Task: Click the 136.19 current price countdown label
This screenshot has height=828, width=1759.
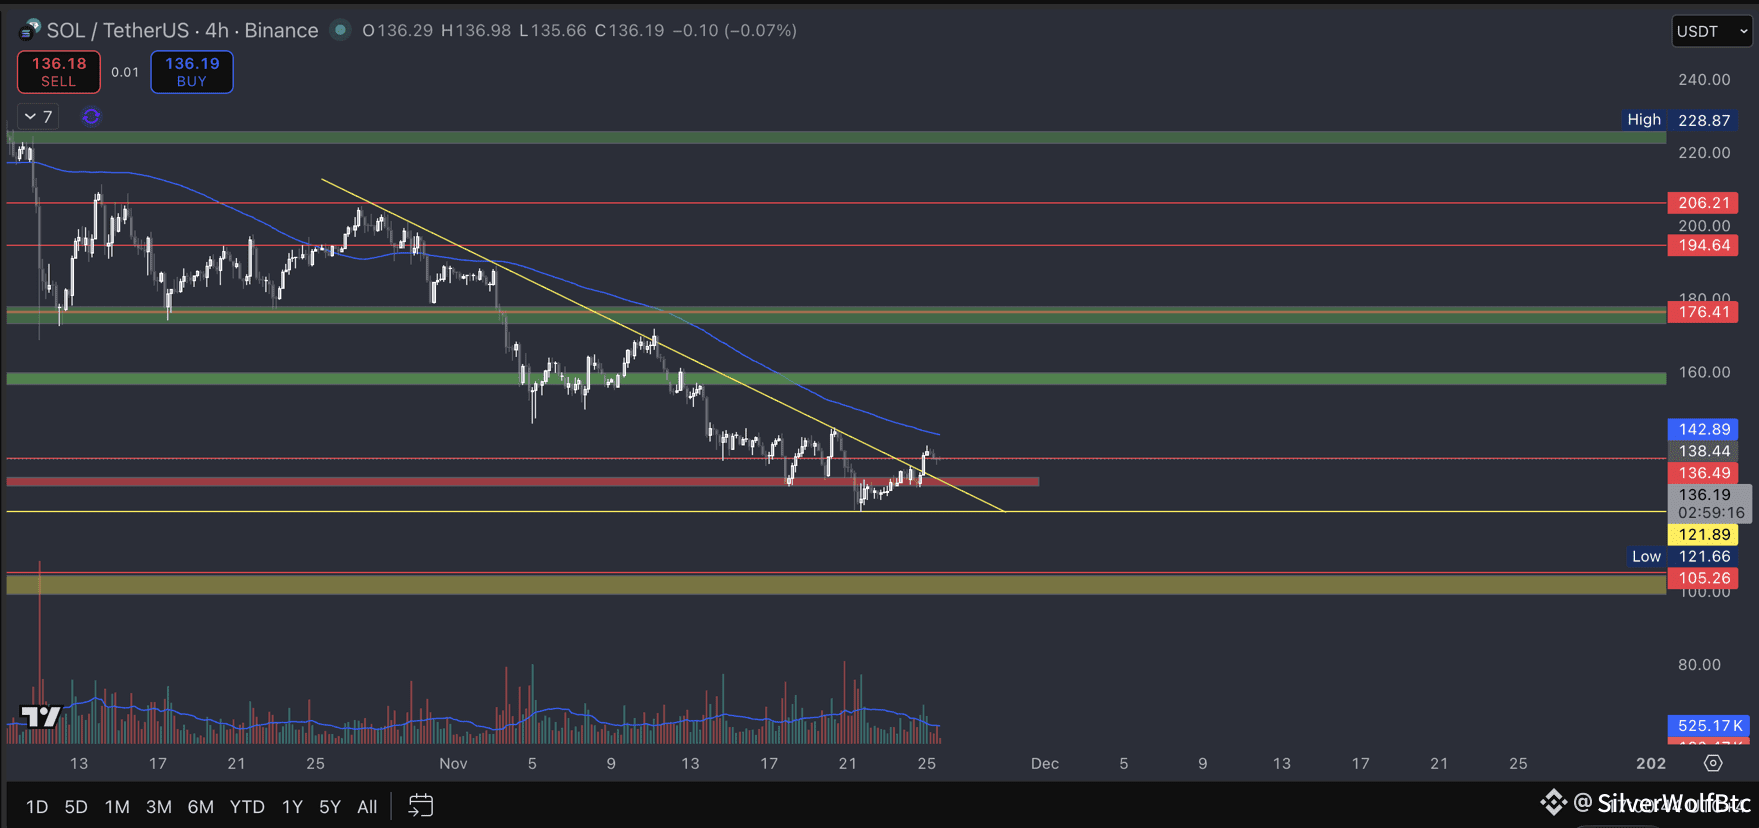Action: point(1710,503)
